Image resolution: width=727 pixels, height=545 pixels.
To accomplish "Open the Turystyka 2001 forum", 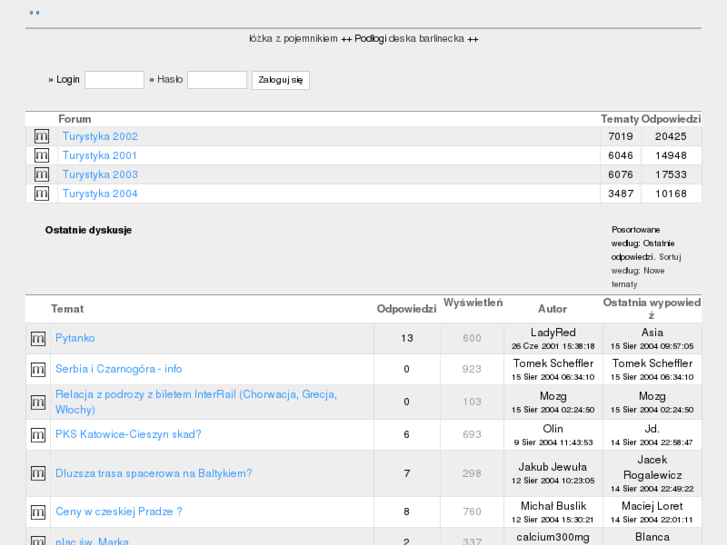I will [100, 155].
